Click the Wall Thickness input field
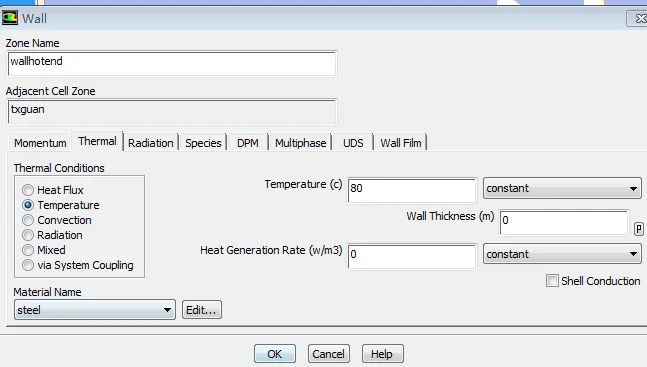 click(x=564, y=222)
